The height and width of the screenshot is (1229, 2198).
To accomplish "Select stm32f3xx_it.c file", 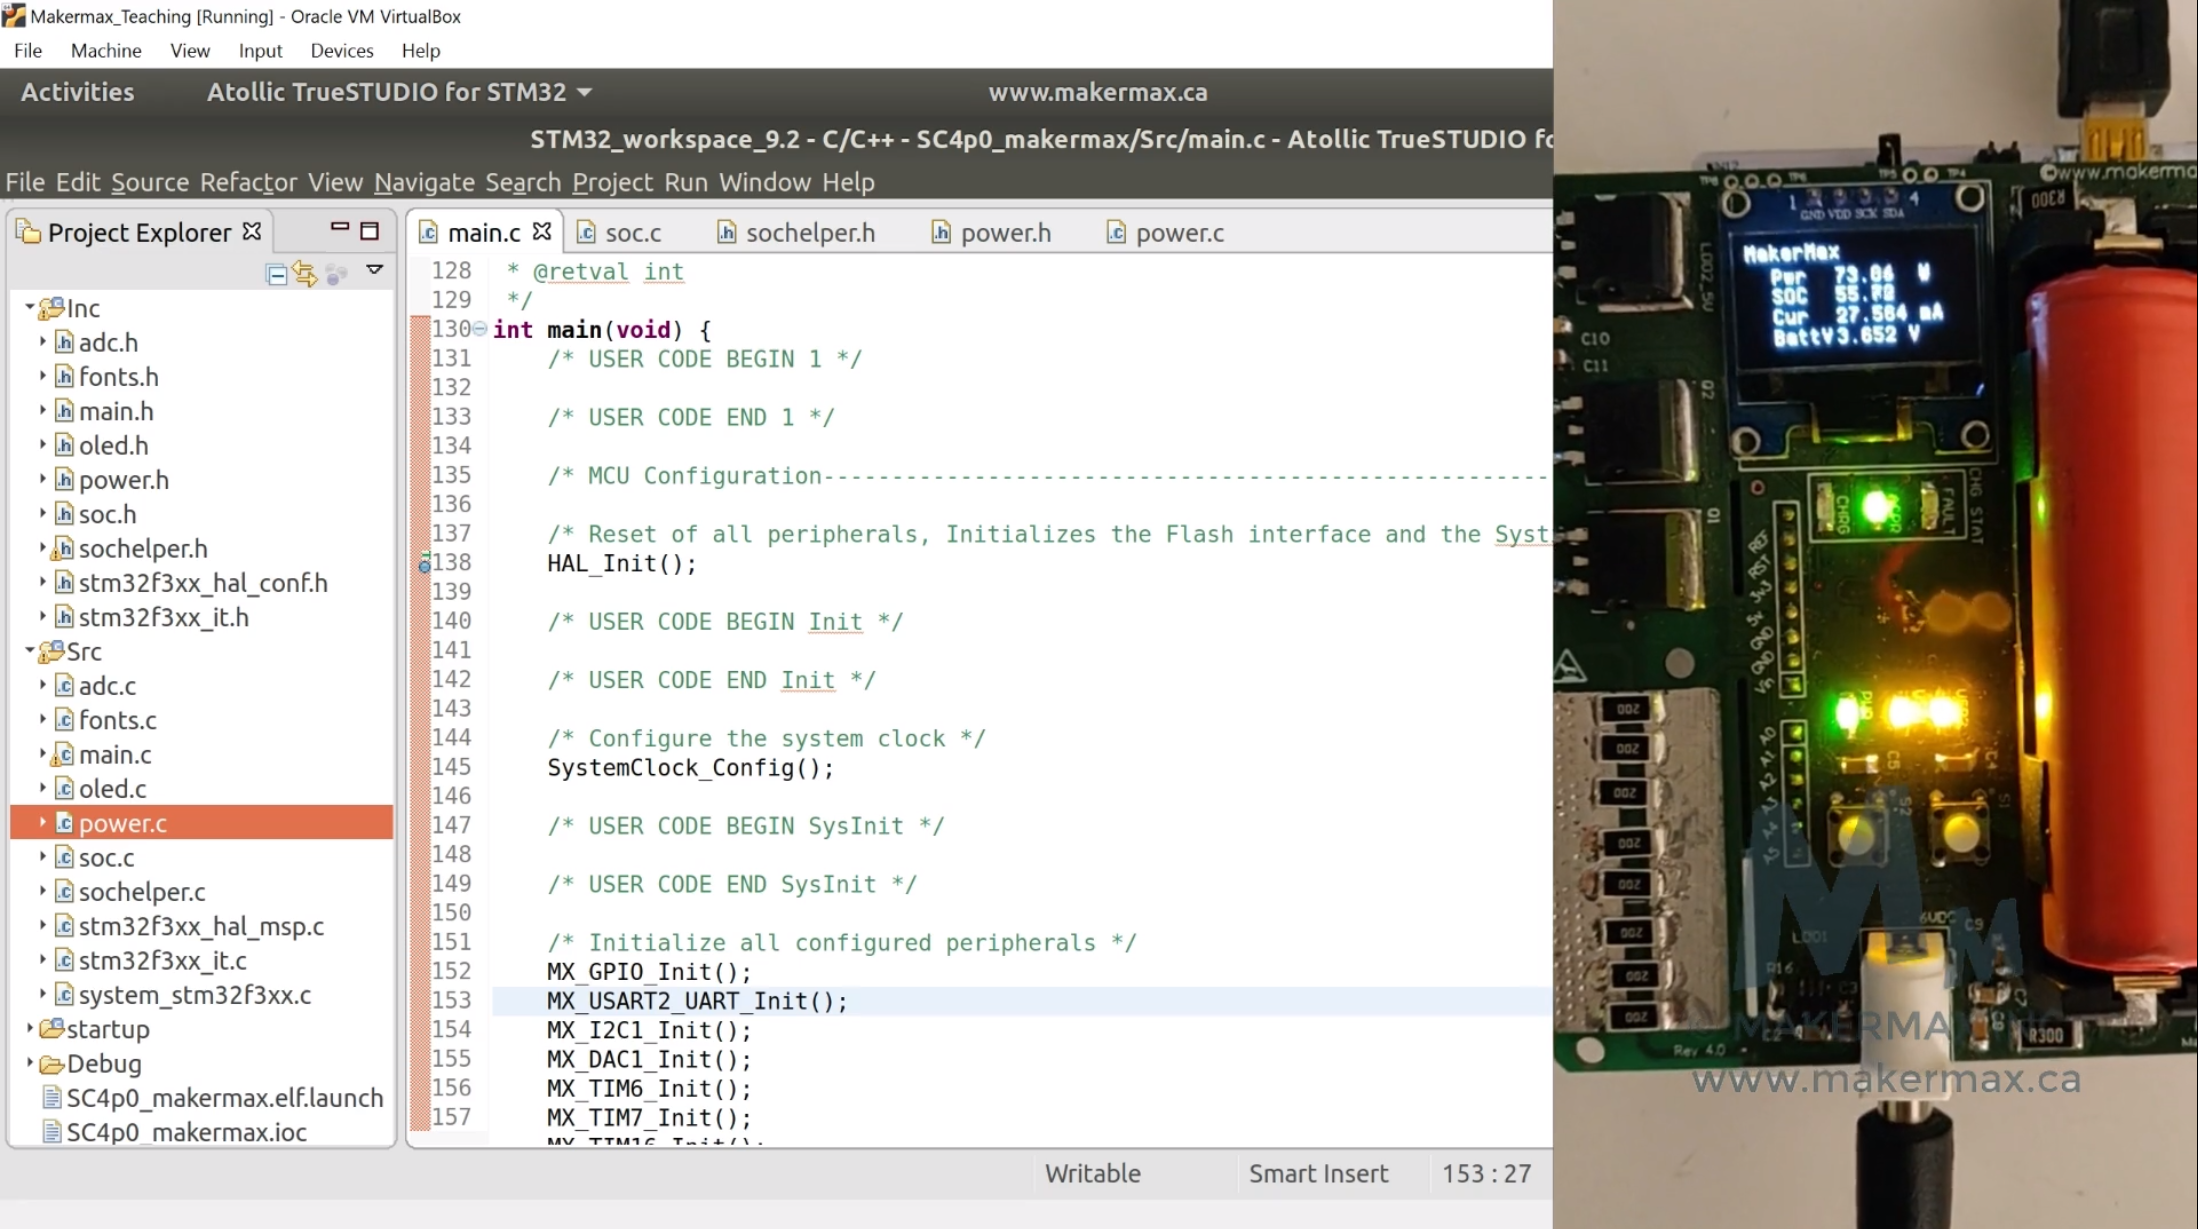I will [163, 960].
